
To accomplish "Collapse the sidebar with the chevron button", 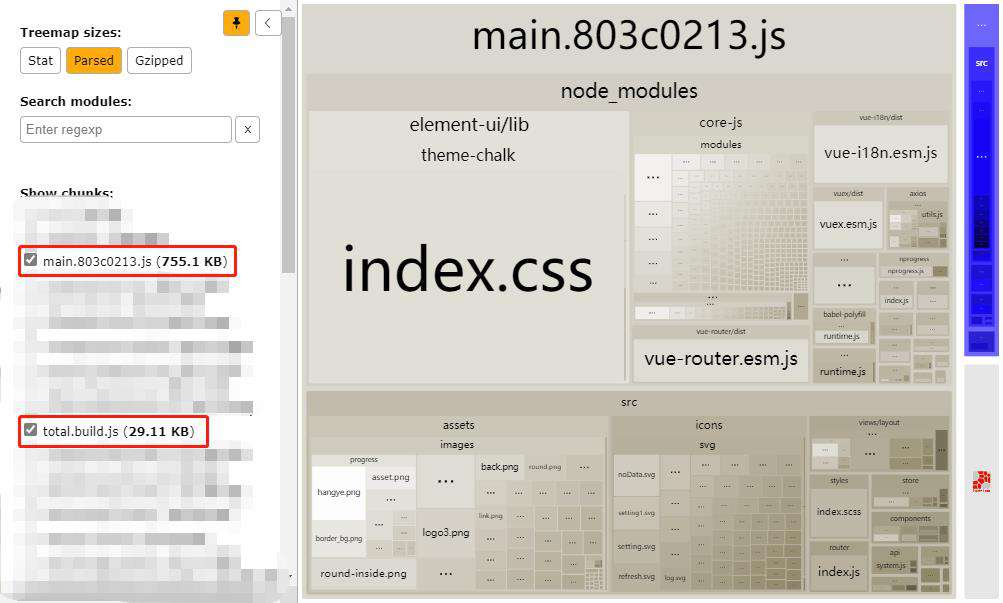I will [x=267, y=24].
